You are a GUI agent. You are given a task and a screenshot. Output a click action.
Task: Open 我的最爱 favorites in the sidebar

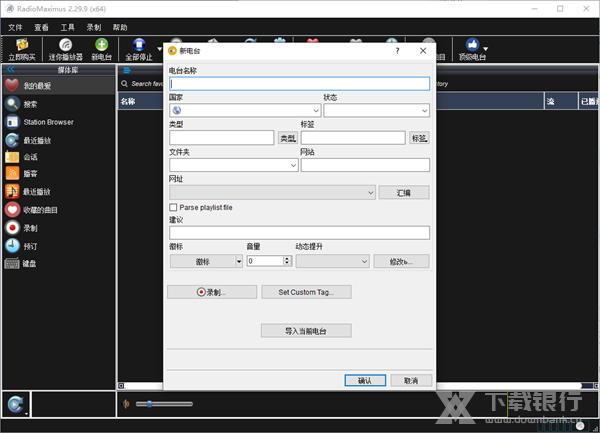tap(59, 86)
